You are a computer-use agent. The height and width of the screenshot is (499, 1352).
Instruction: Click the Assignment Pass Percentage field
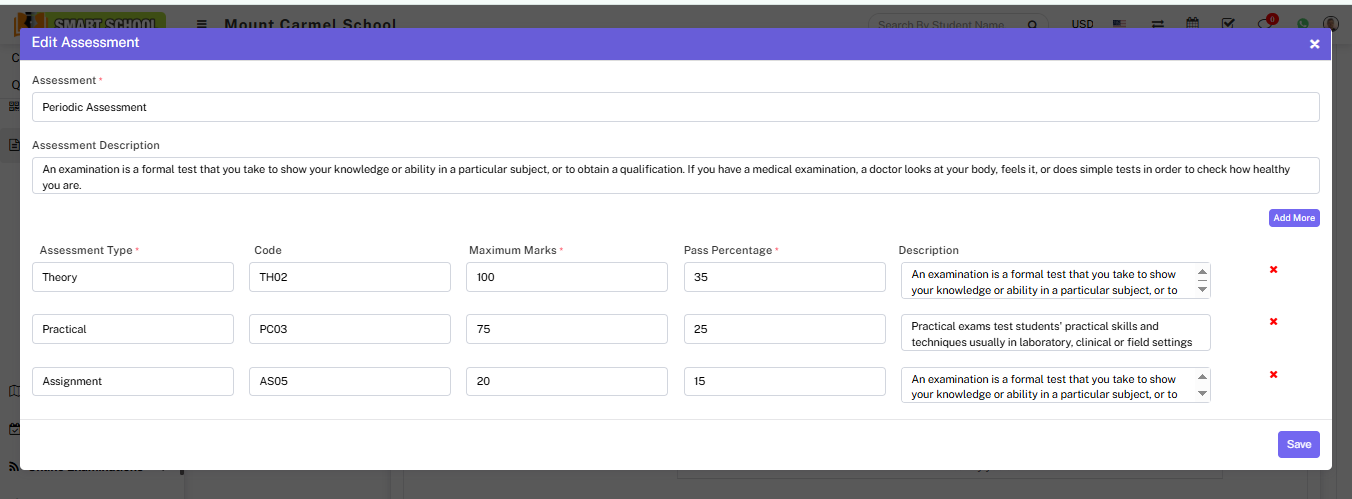click(784, 381)
